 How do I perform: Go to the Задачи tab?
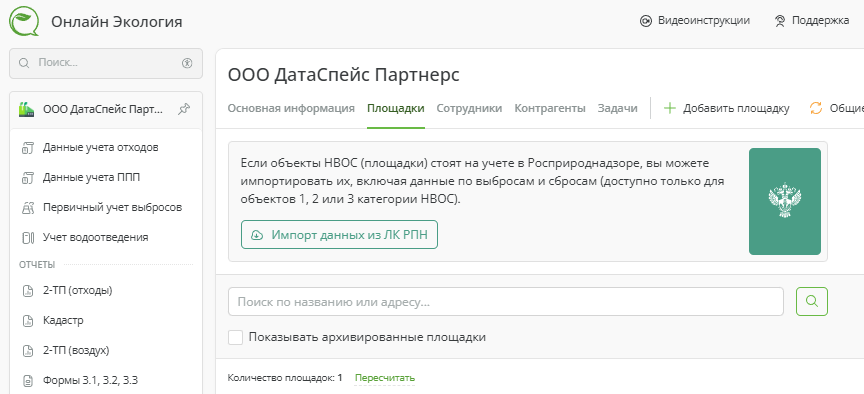click(x=618, y=108)
